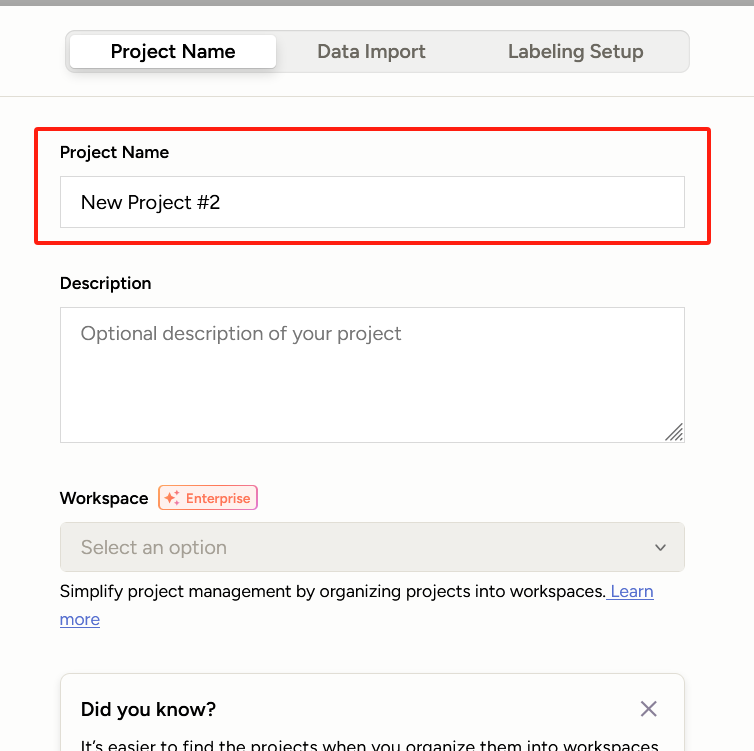Follow the 'Learn more' link
Viewport: 754px width, 751px height.
631,592
